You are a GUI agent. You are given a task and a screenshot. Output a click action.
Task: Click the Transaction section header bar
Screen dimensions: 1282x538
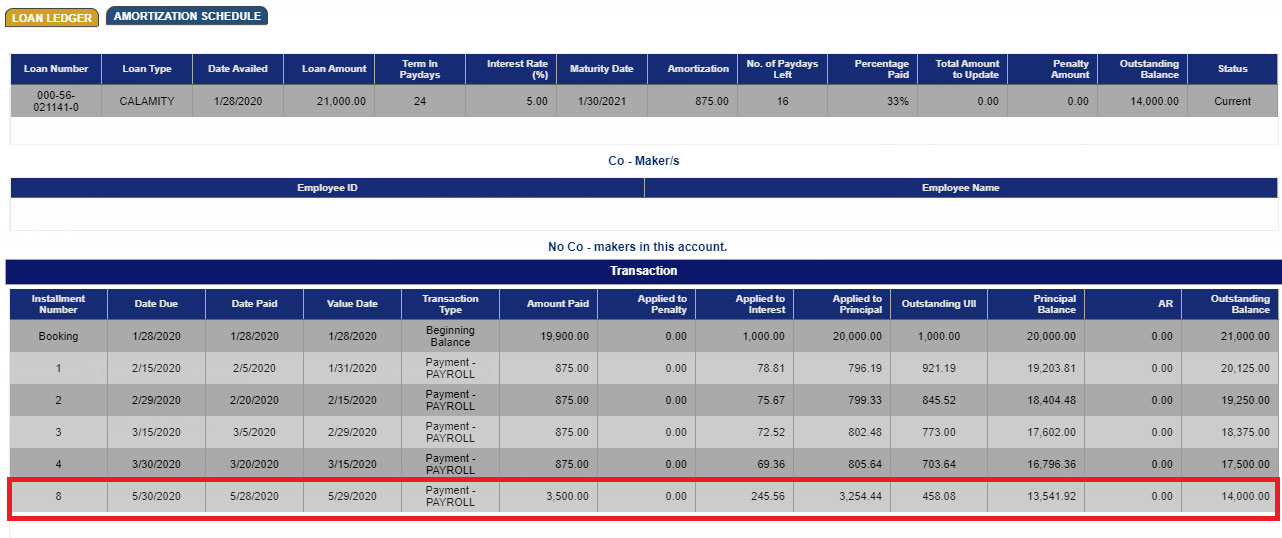click(x=643, y=271)
